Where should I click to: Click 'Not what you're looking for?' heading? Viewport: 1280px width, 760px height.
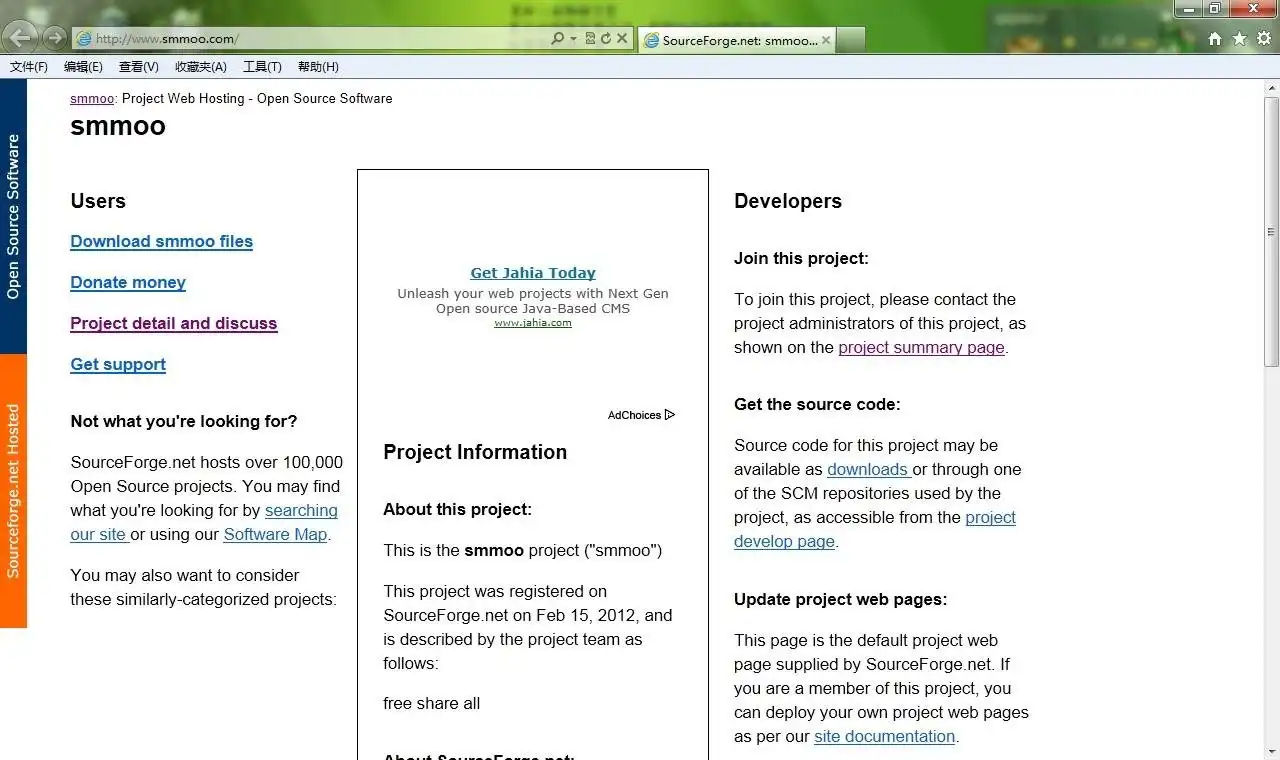pos(184,421)
